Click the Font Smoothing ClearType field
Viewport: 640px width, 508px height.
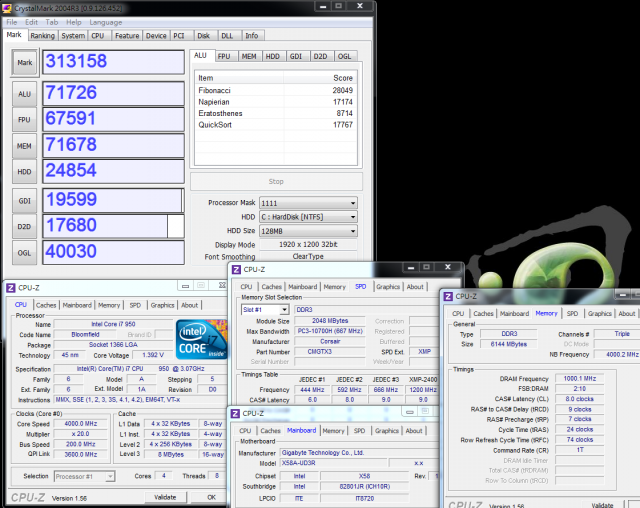coord(308,256)
